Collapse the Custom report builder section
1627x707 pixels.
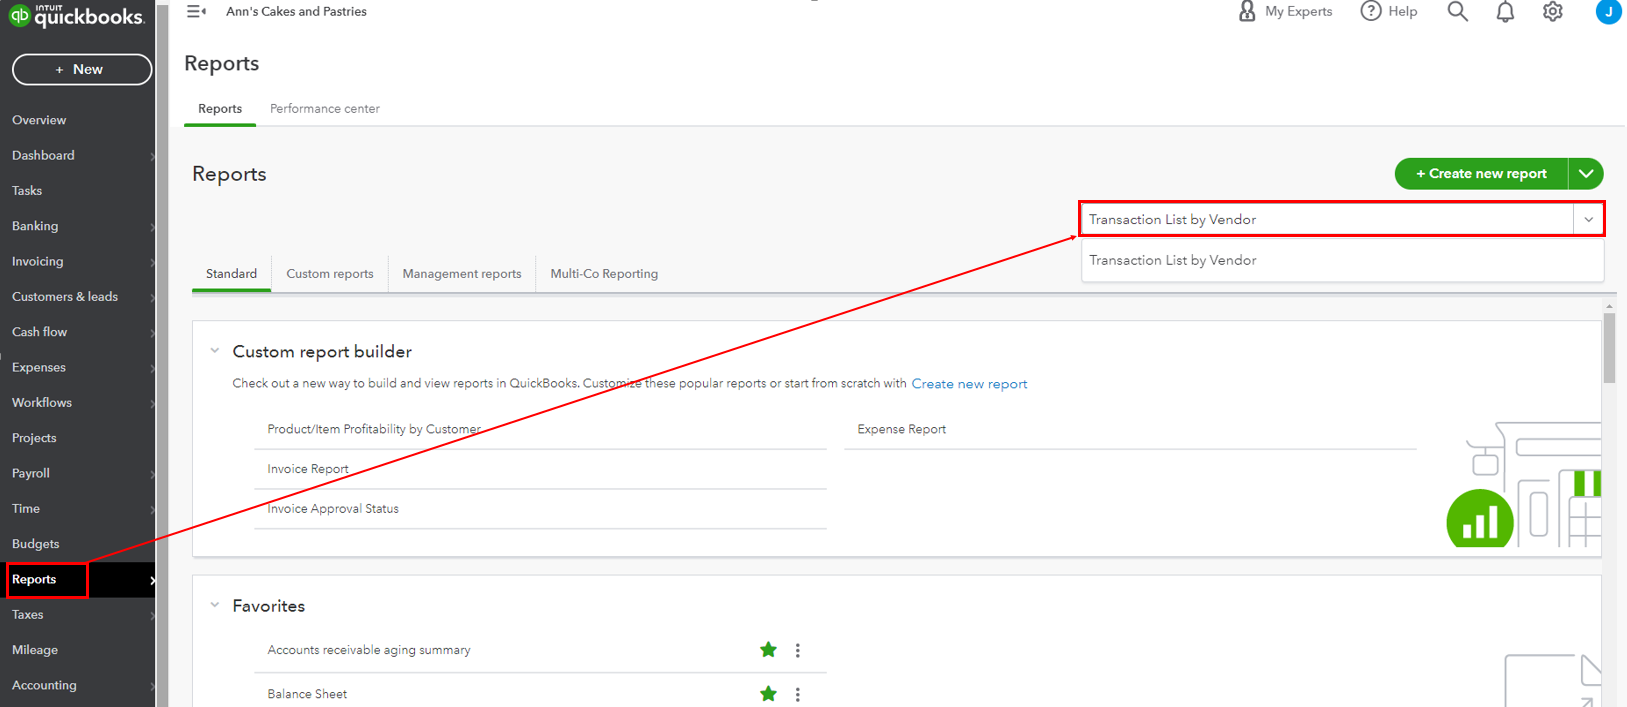214,351
